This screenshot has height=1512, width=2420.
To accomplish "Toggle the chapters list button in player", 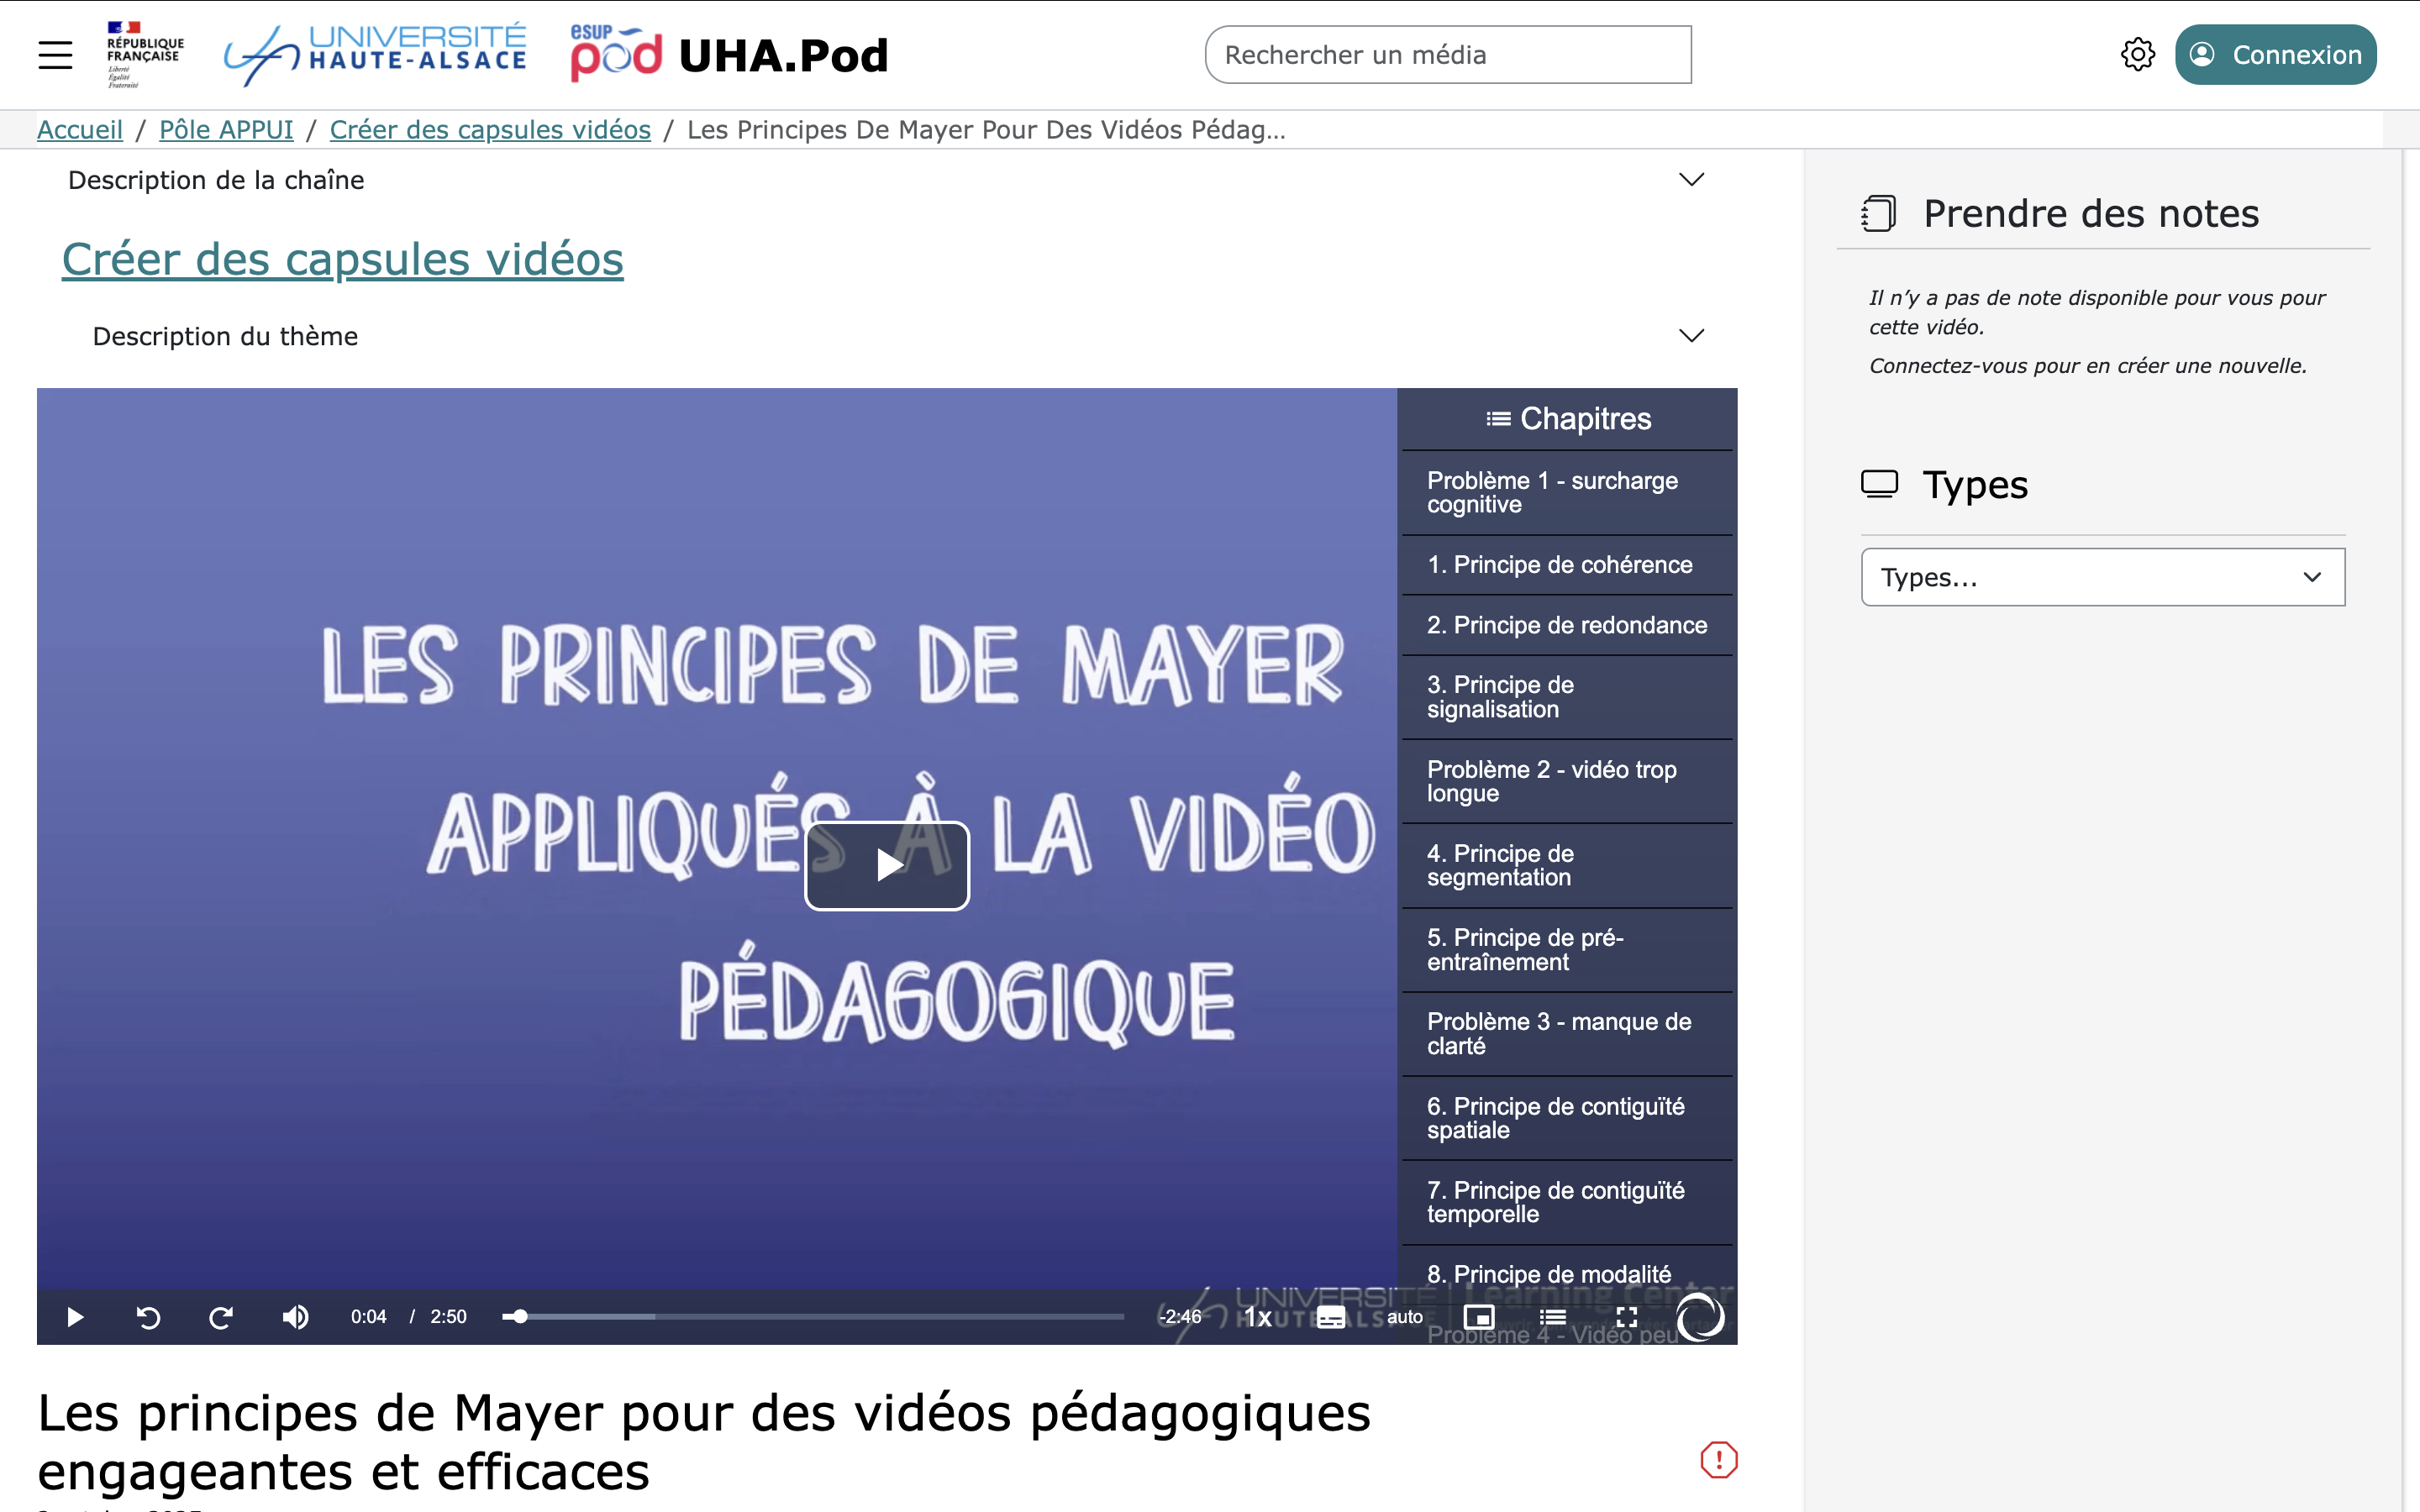I will point(1553,1317).
